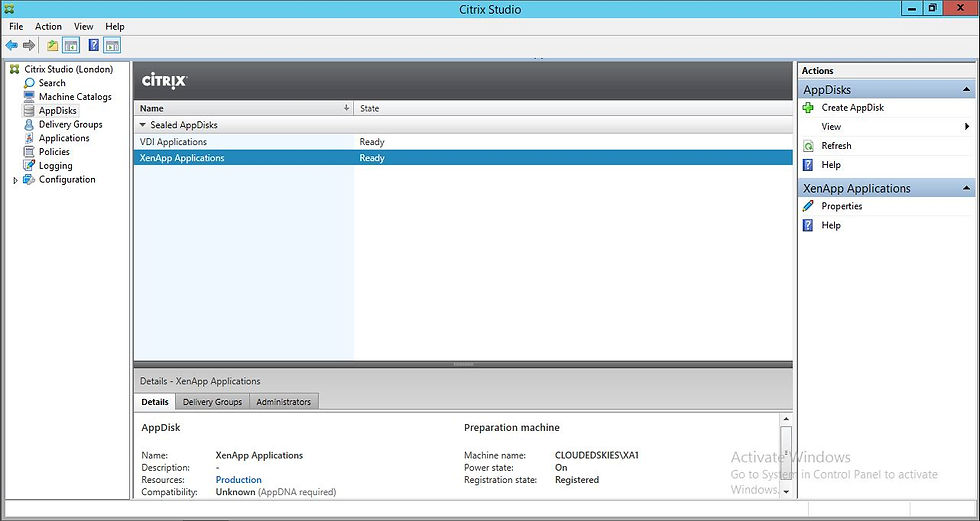Select the VDI Applications row

tap(463, 142)
